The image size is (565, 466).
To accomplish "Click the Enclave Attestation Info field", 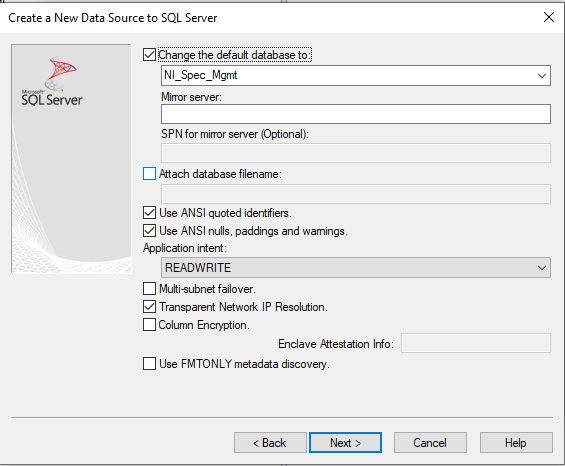I will [x=476, y=343].
